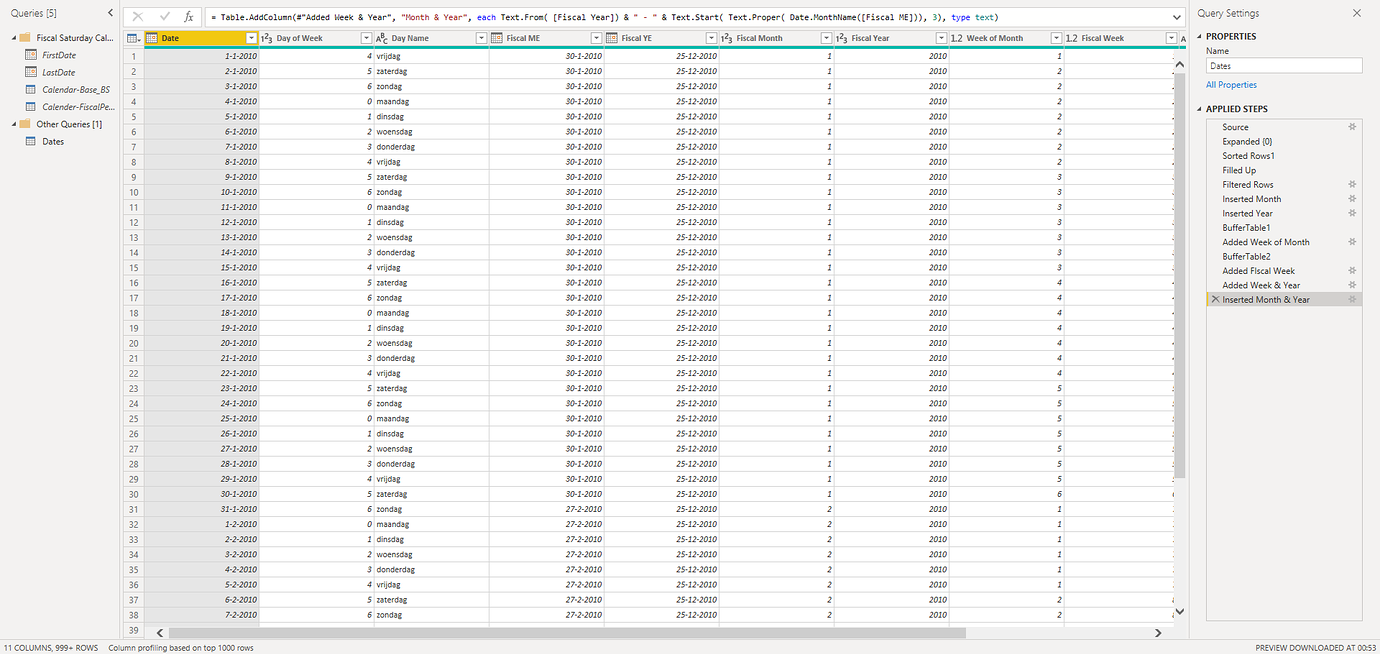
Task: Click the Date cell 1-2-2010
Action: [x=202, y=524]
